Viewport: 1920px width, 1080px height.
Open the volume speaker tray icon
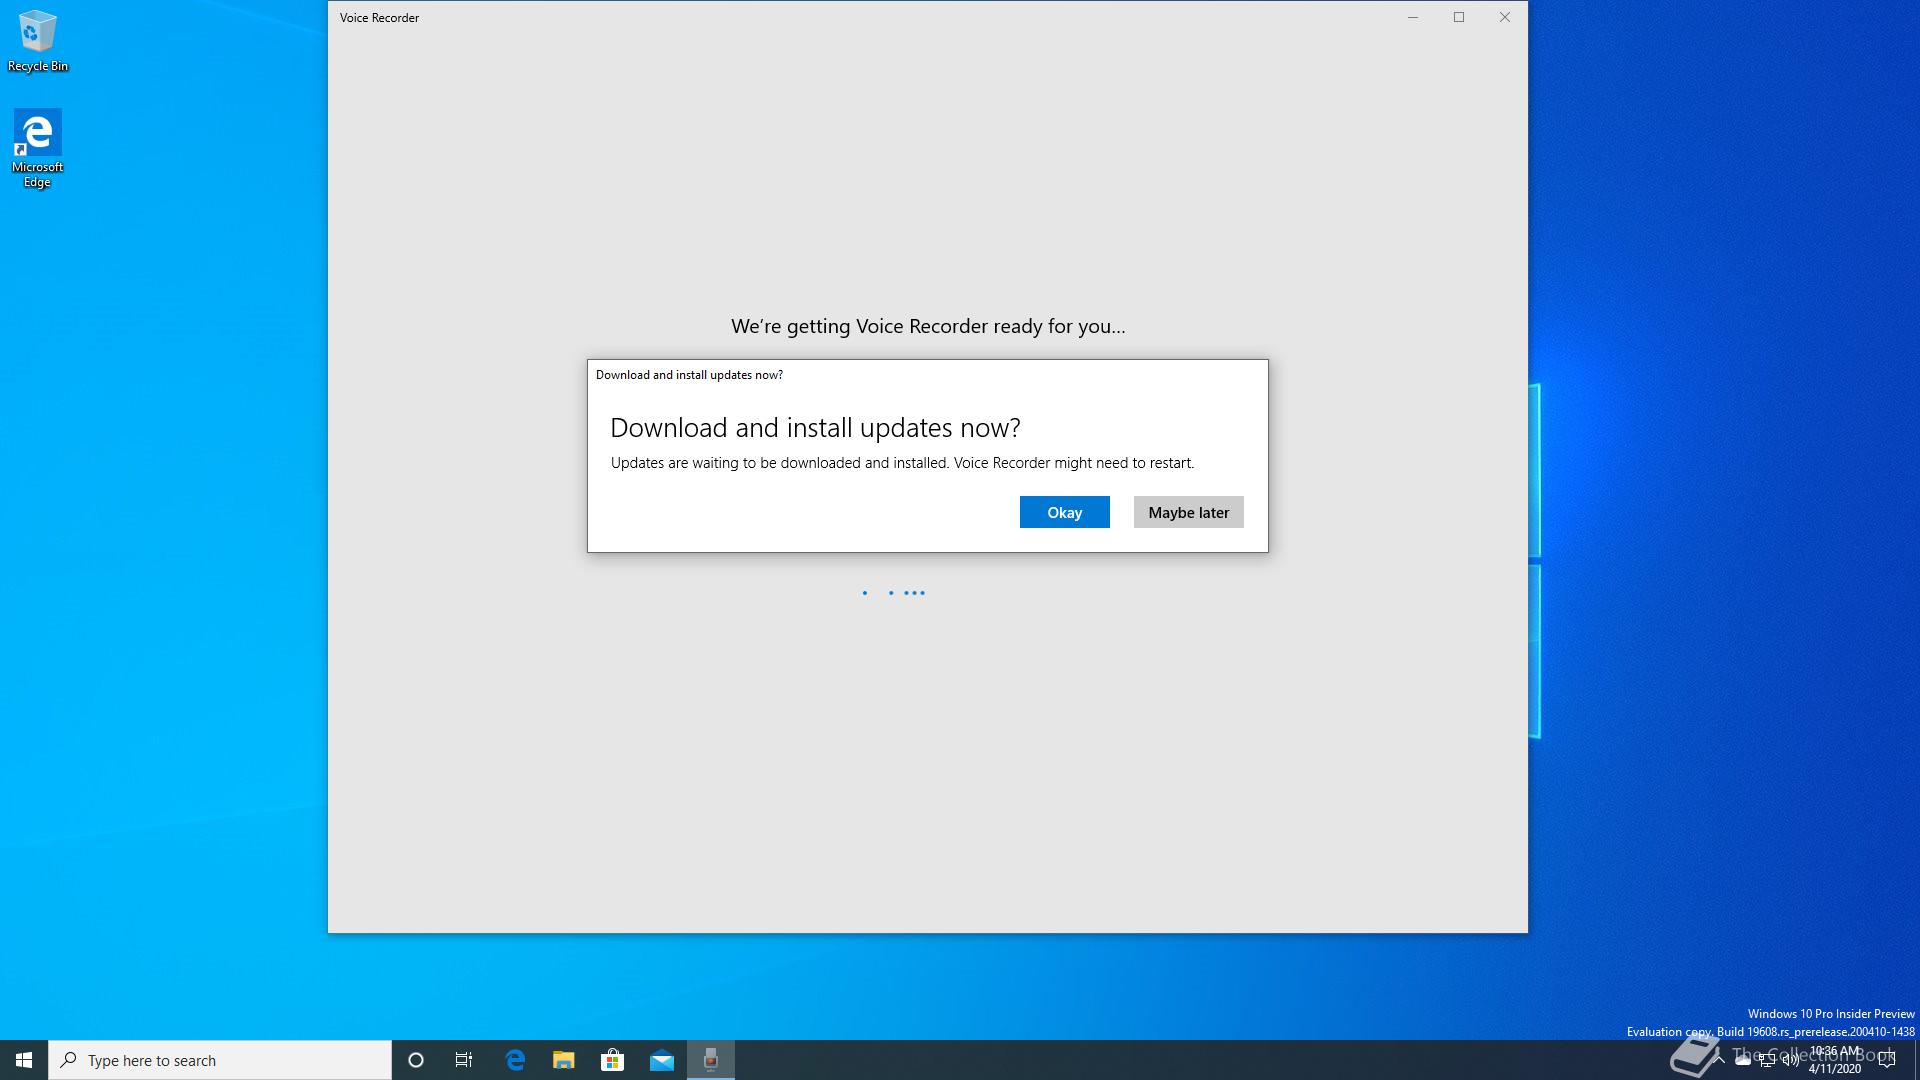1791,1060
